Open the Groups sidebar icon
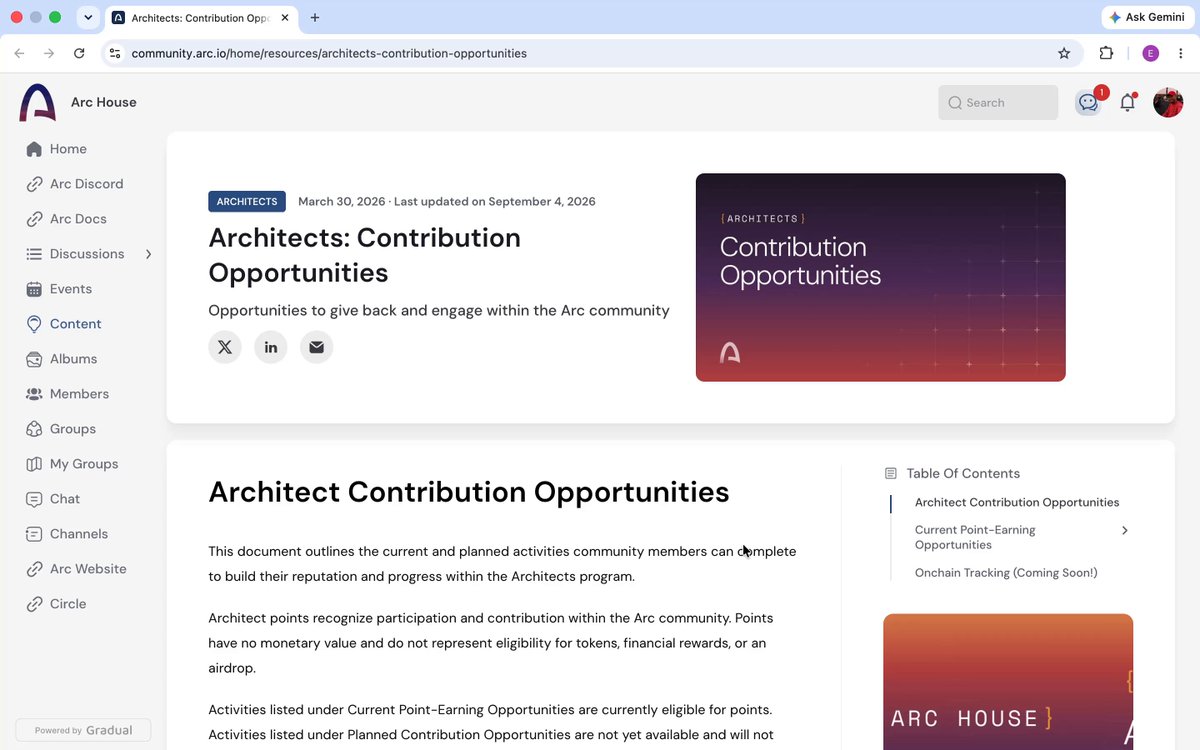Viewport: 1200px width, 750px height. pyautogui.click(x=34, y=429)
